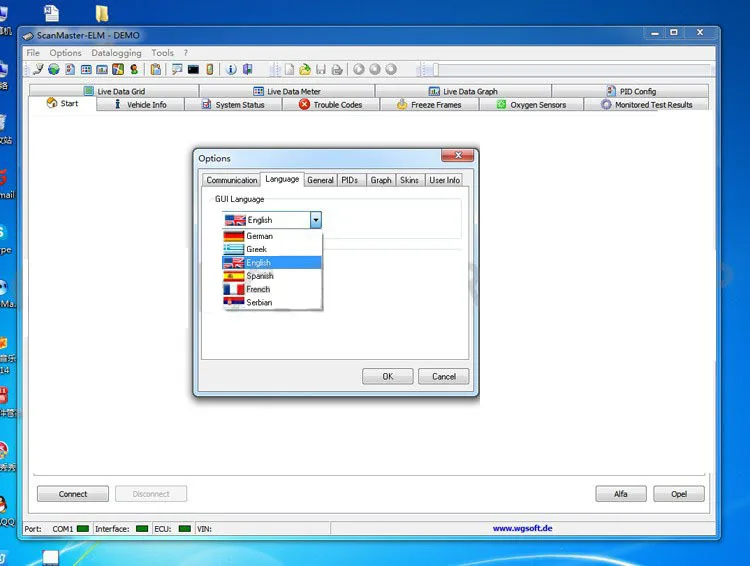Choose Greek from language list
Image resolution: width=750 pixels, height=566 pixels.
pos(272,249)
